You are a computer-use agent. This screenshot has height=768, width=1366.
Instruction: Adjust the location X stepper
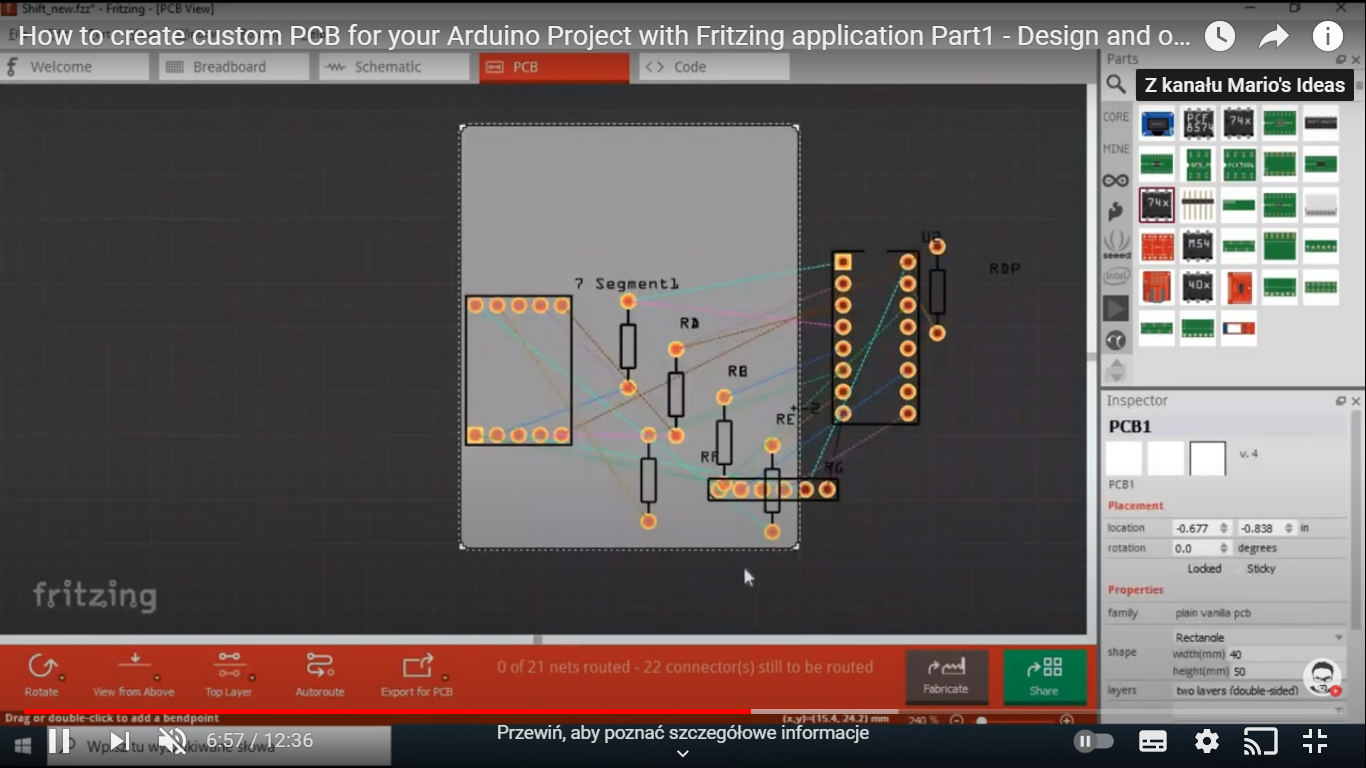tap(1224, 528)
